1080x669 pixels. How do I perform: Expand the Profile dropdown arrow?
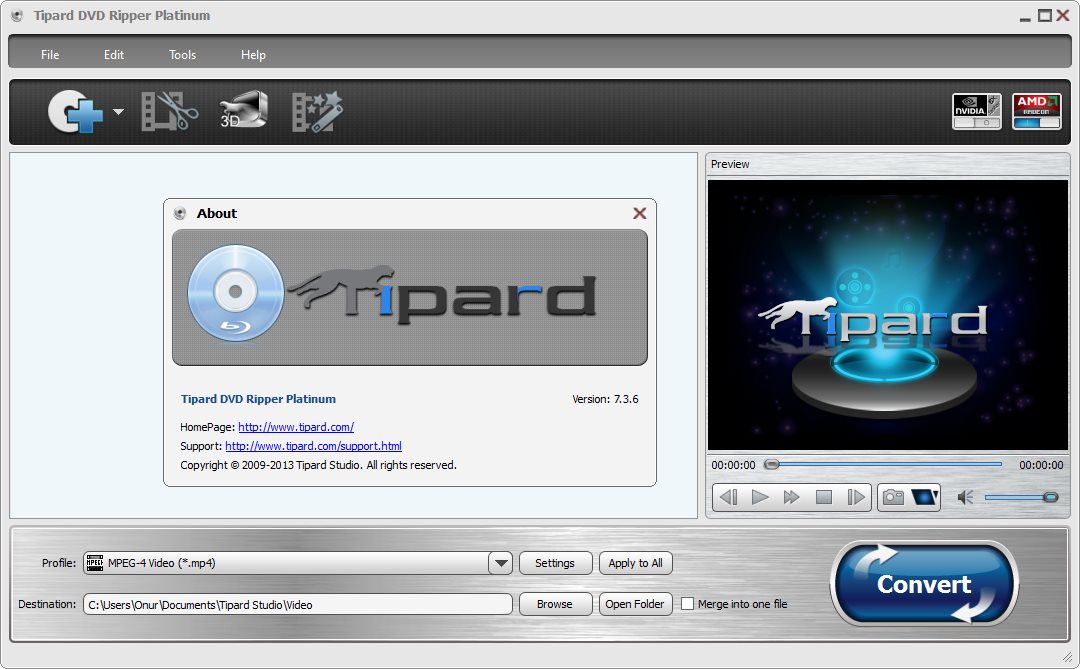[x=501, y=563]
